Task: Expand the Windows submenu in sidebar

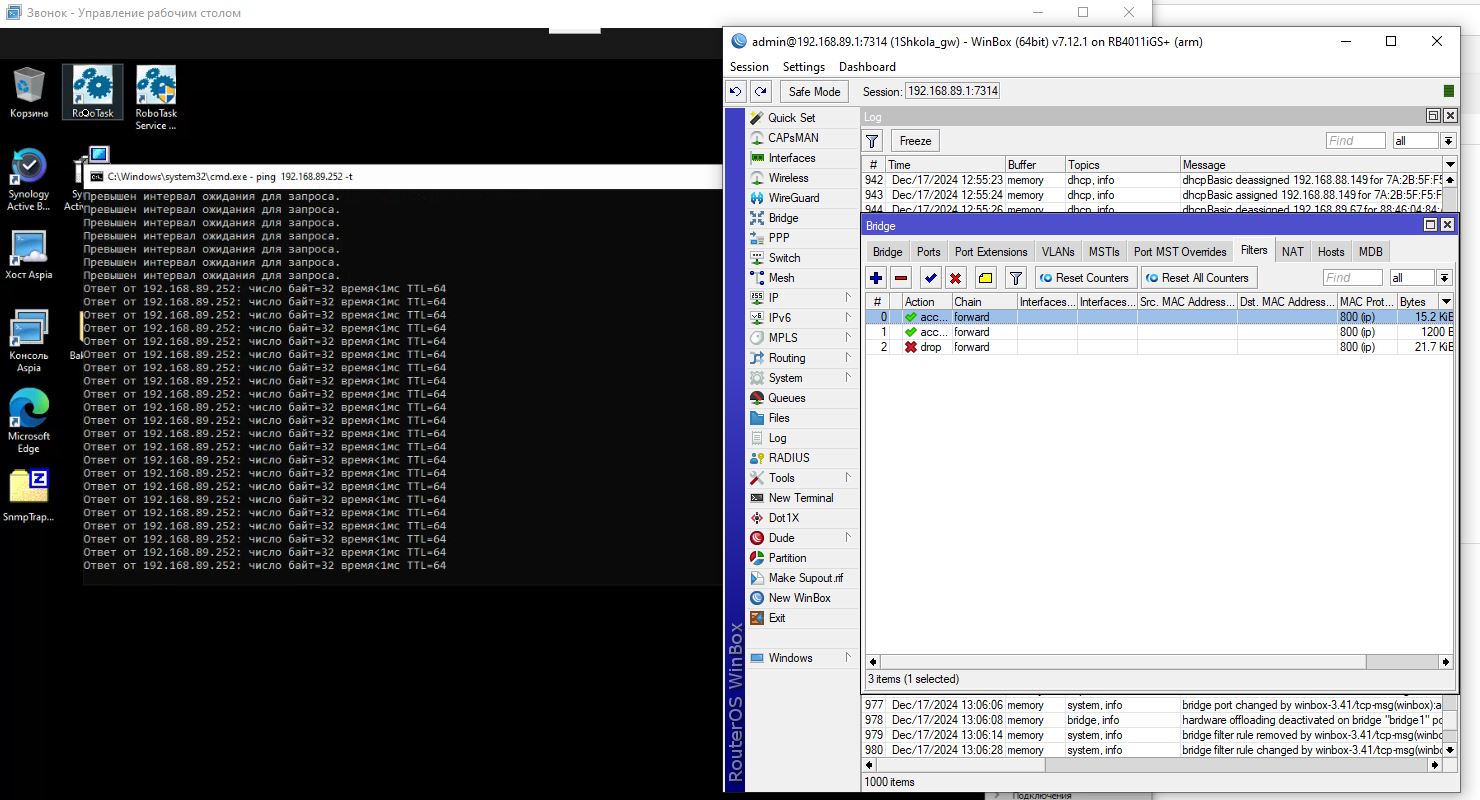Action: (x=802, y=658)
